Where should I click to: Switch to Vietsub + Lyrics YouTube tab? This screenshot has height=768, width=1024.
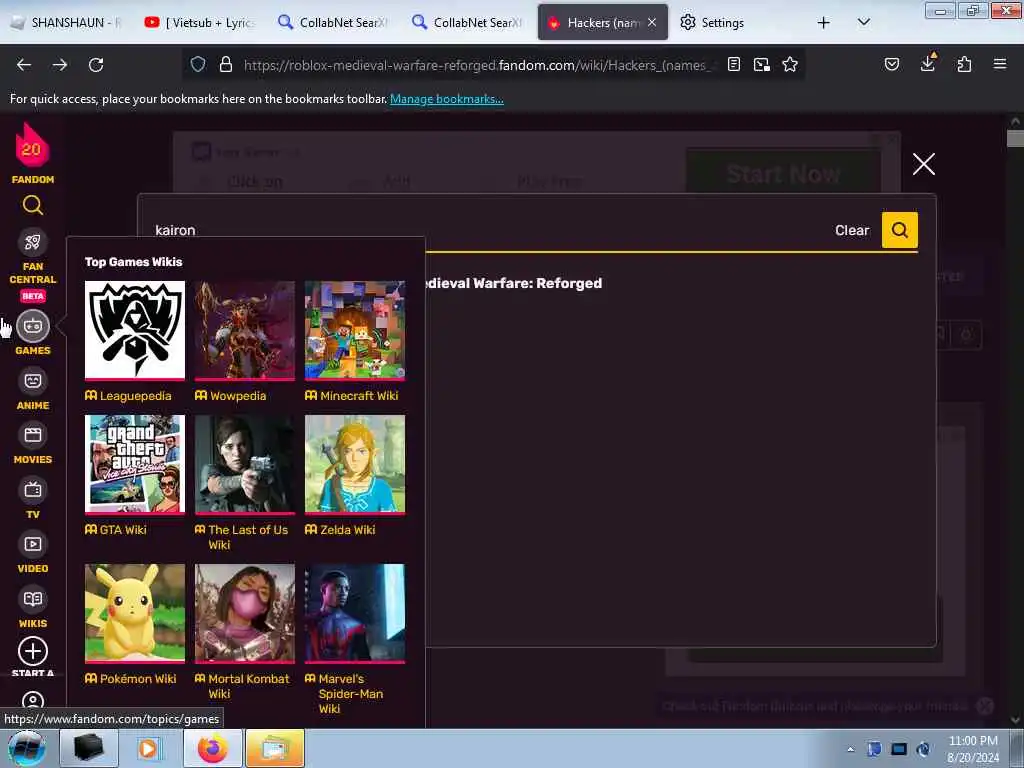[199, 23]
